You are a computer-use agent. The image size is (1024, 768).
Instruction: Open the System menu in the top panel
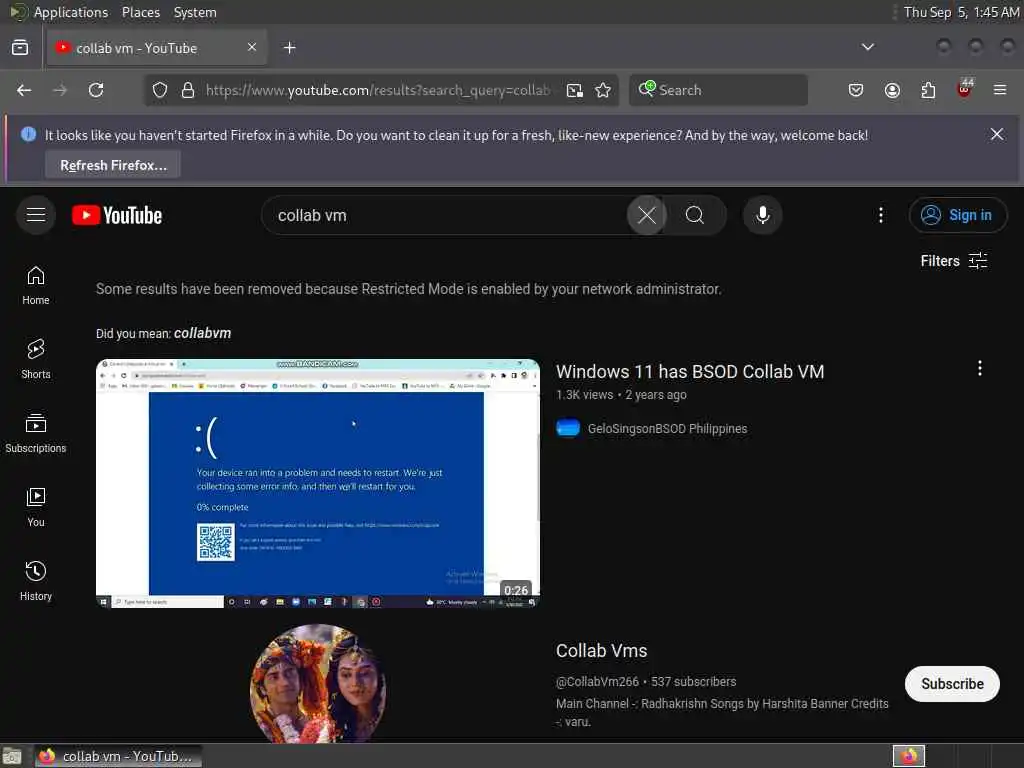(195, 12)
